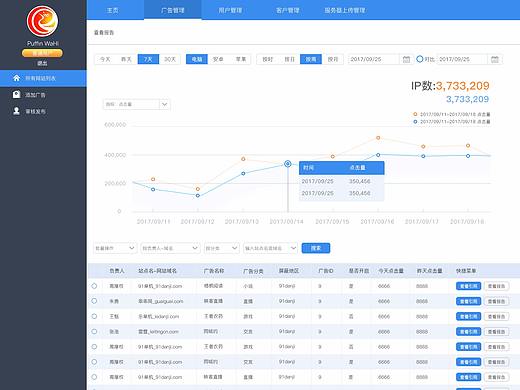Group the chart data by 按日
Viewport: 520px width, 390px height.
[289, 59]
